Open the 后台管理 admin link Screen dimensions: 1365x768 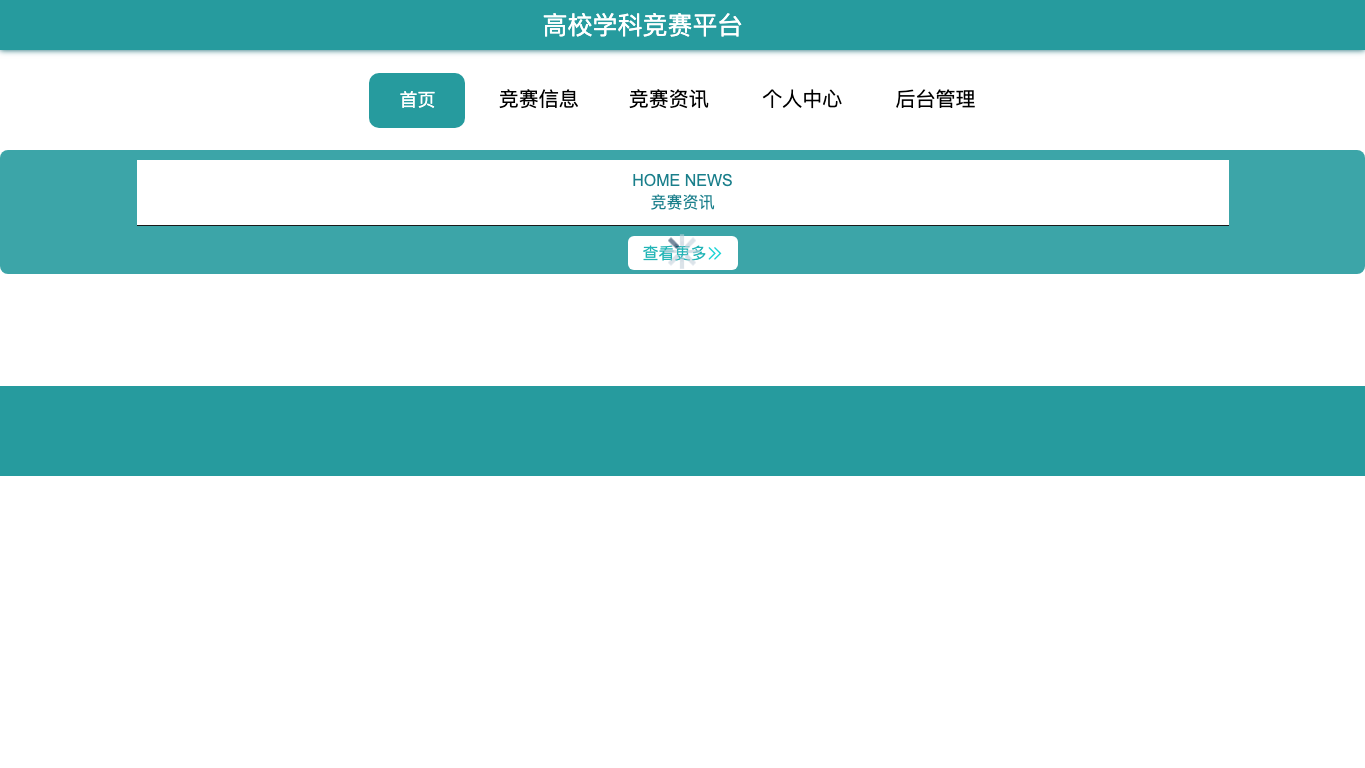[935, 100]
